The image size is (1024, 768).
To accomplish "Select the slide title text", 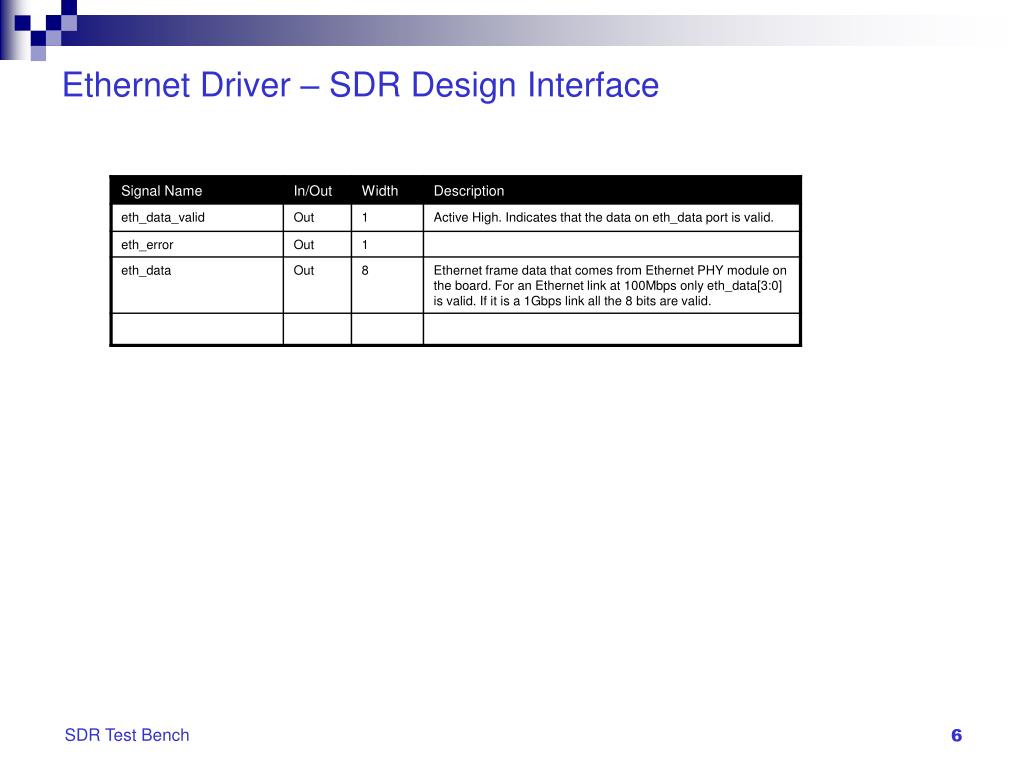I will pos(360,86).
